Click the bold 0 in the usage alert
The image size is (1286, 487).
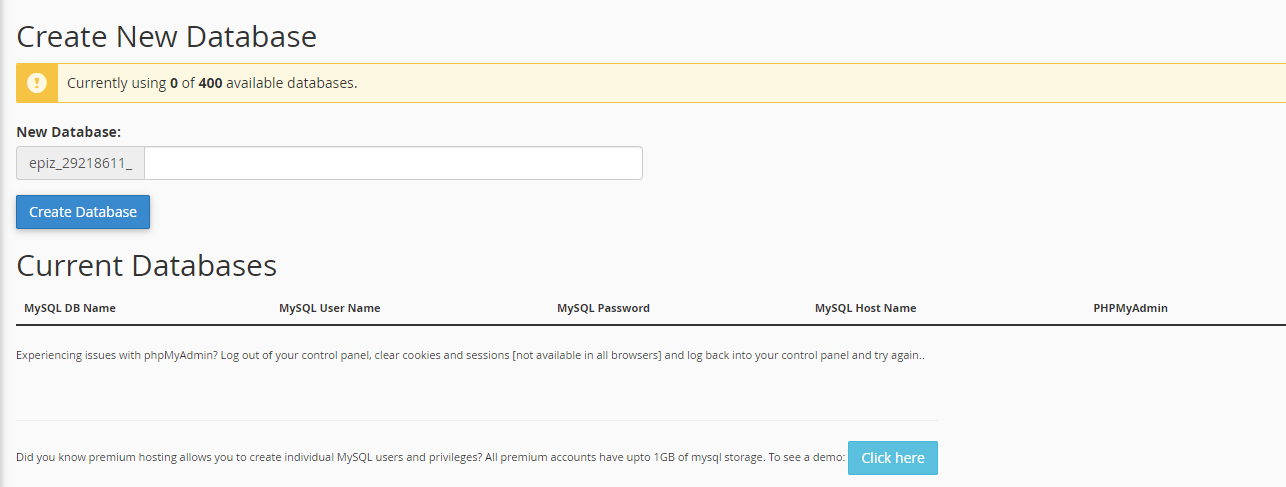[174, 83]
